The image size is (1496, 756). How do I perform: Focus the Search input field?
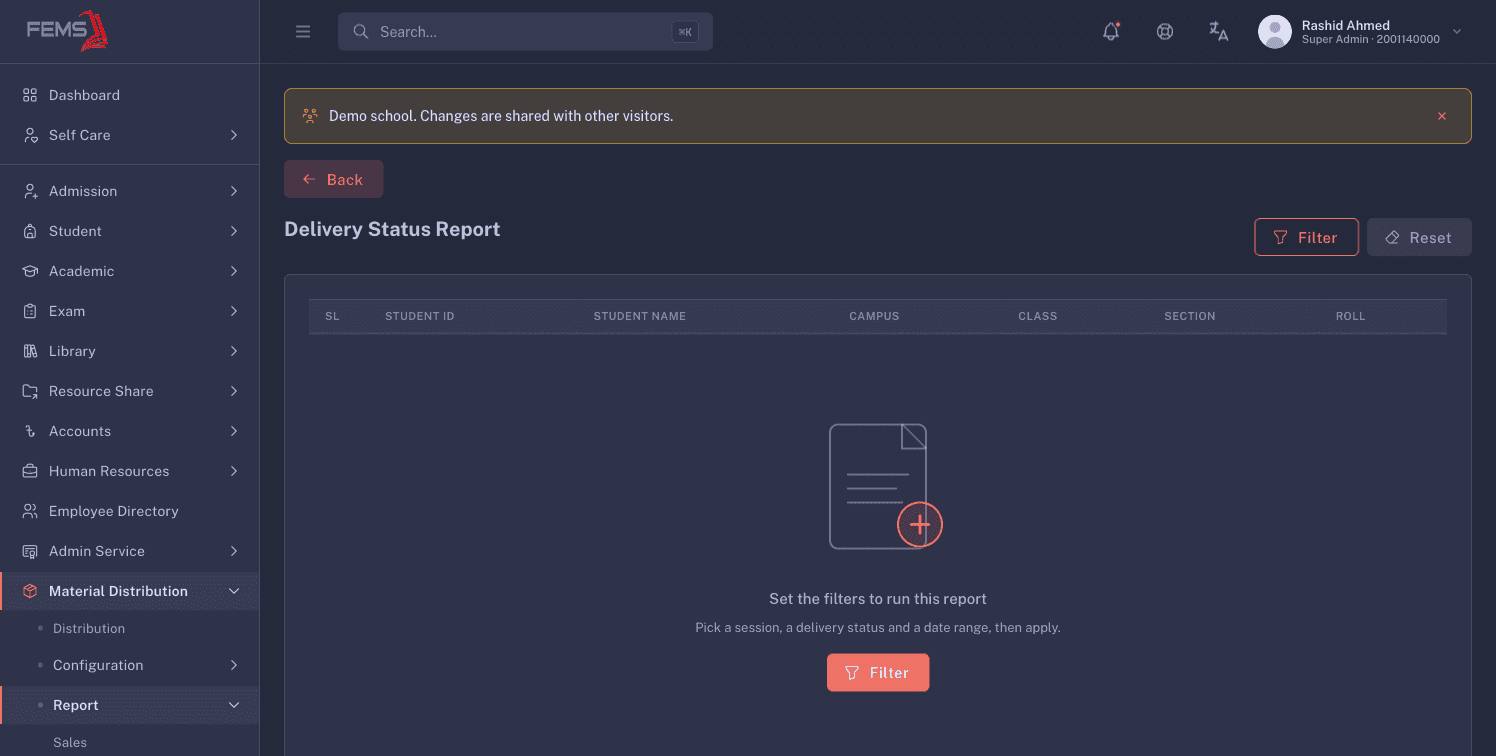click(525, 32)
